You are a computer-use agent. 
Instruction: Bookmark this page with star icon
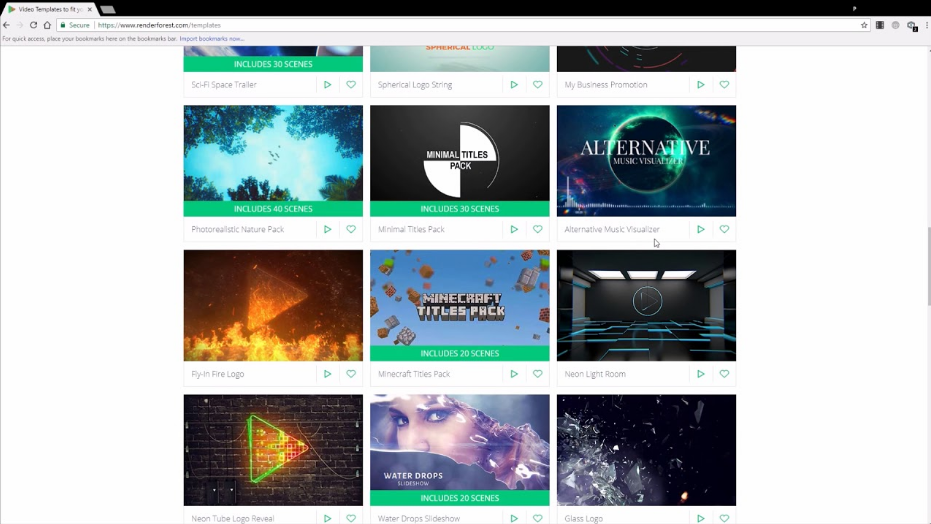point(864,25)
